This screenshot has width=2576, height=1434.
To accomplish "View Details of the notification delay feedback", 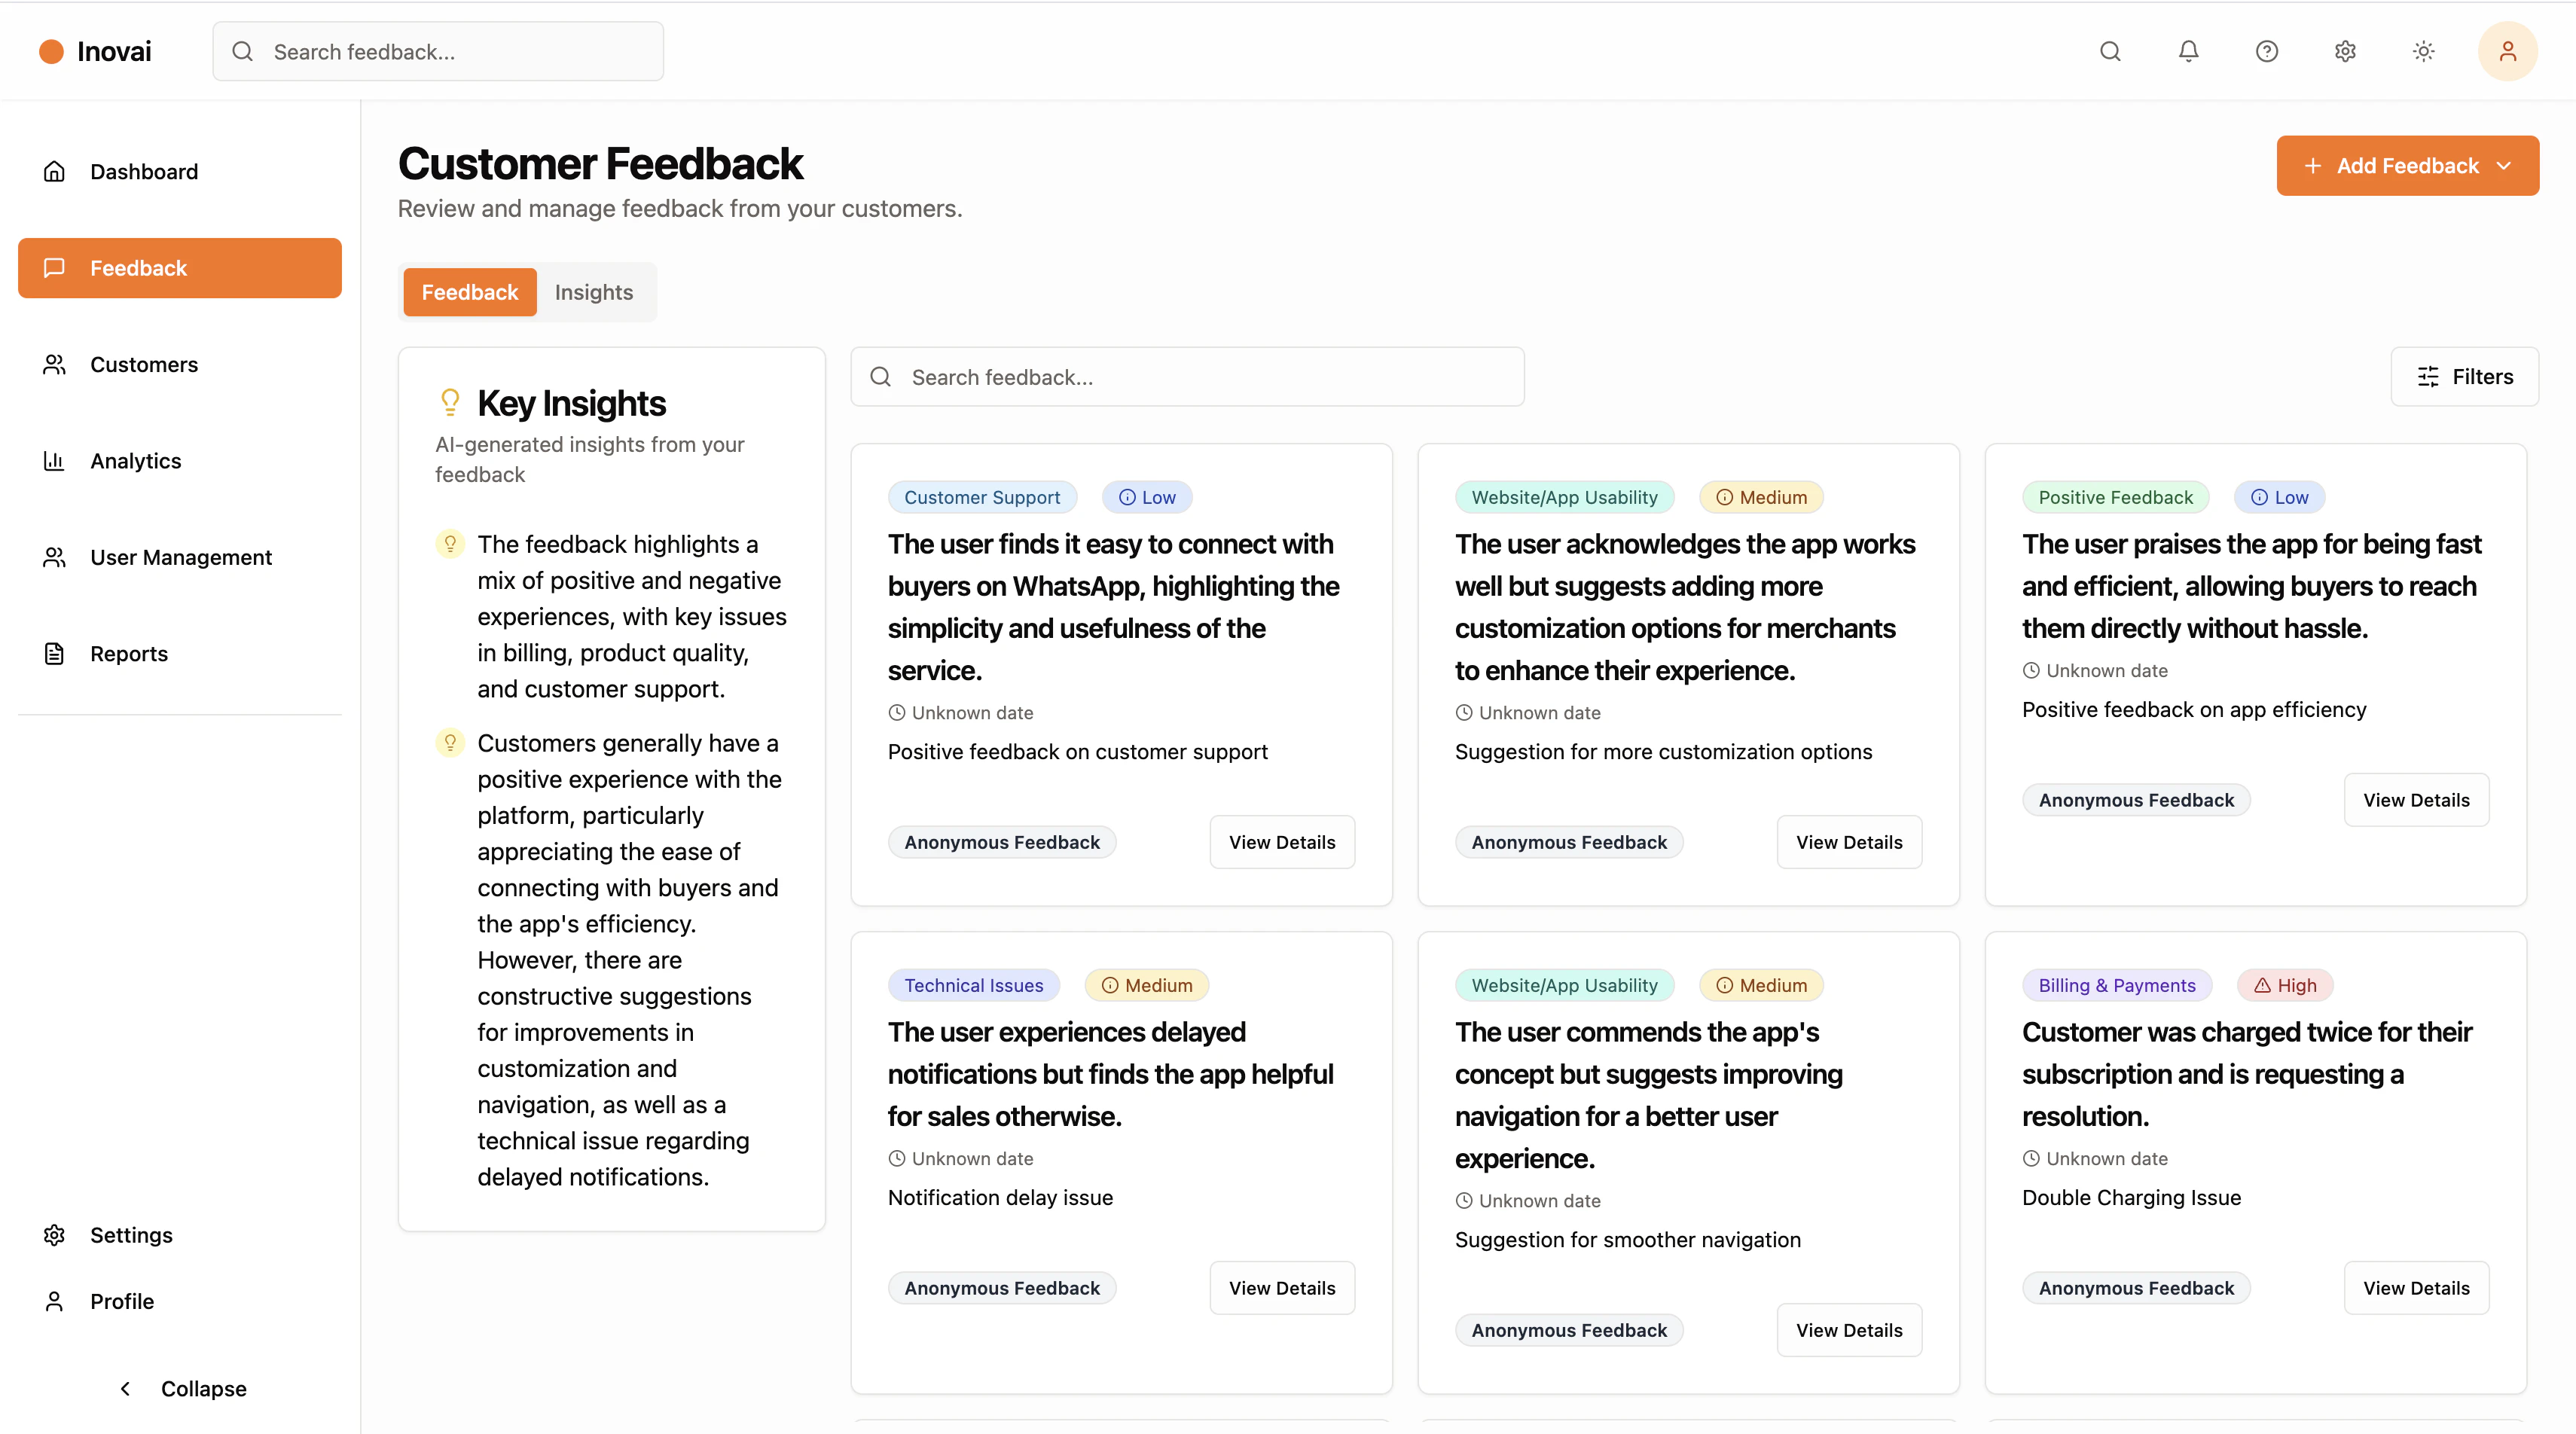I will (x=1282, y=1288).
